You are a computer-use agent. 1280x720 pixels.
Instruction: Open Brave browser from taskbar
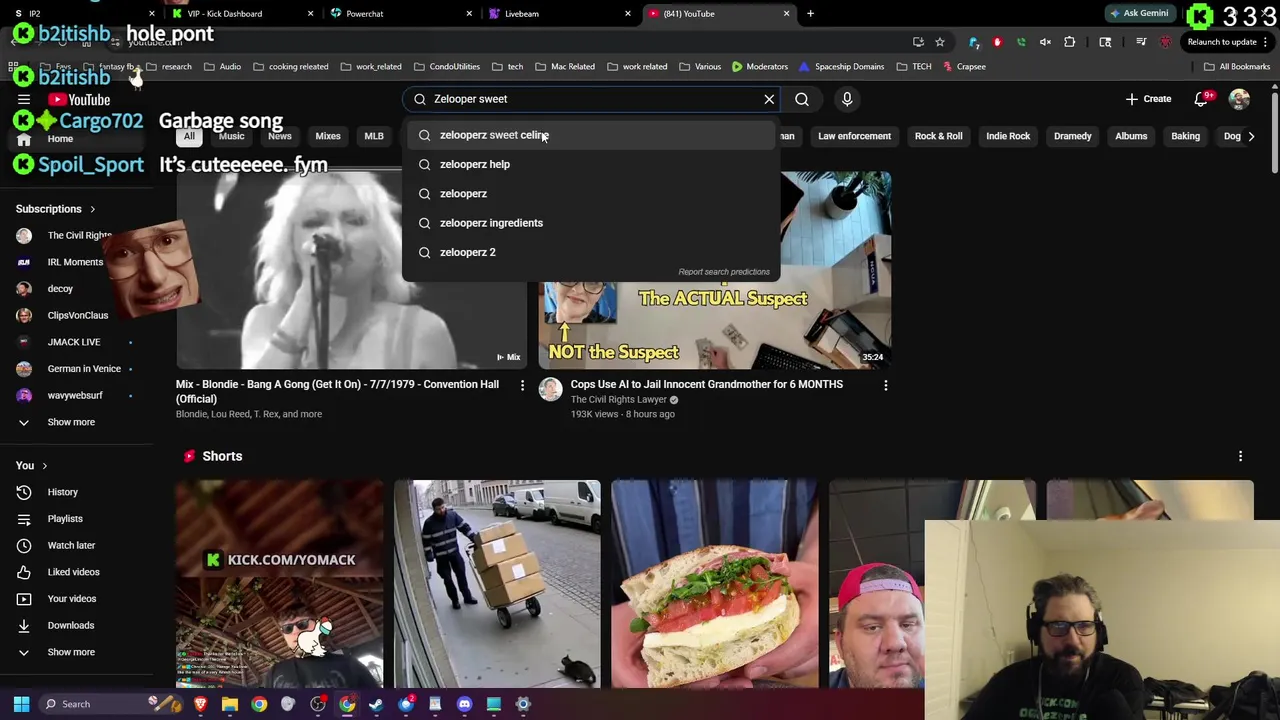point(201,704)
